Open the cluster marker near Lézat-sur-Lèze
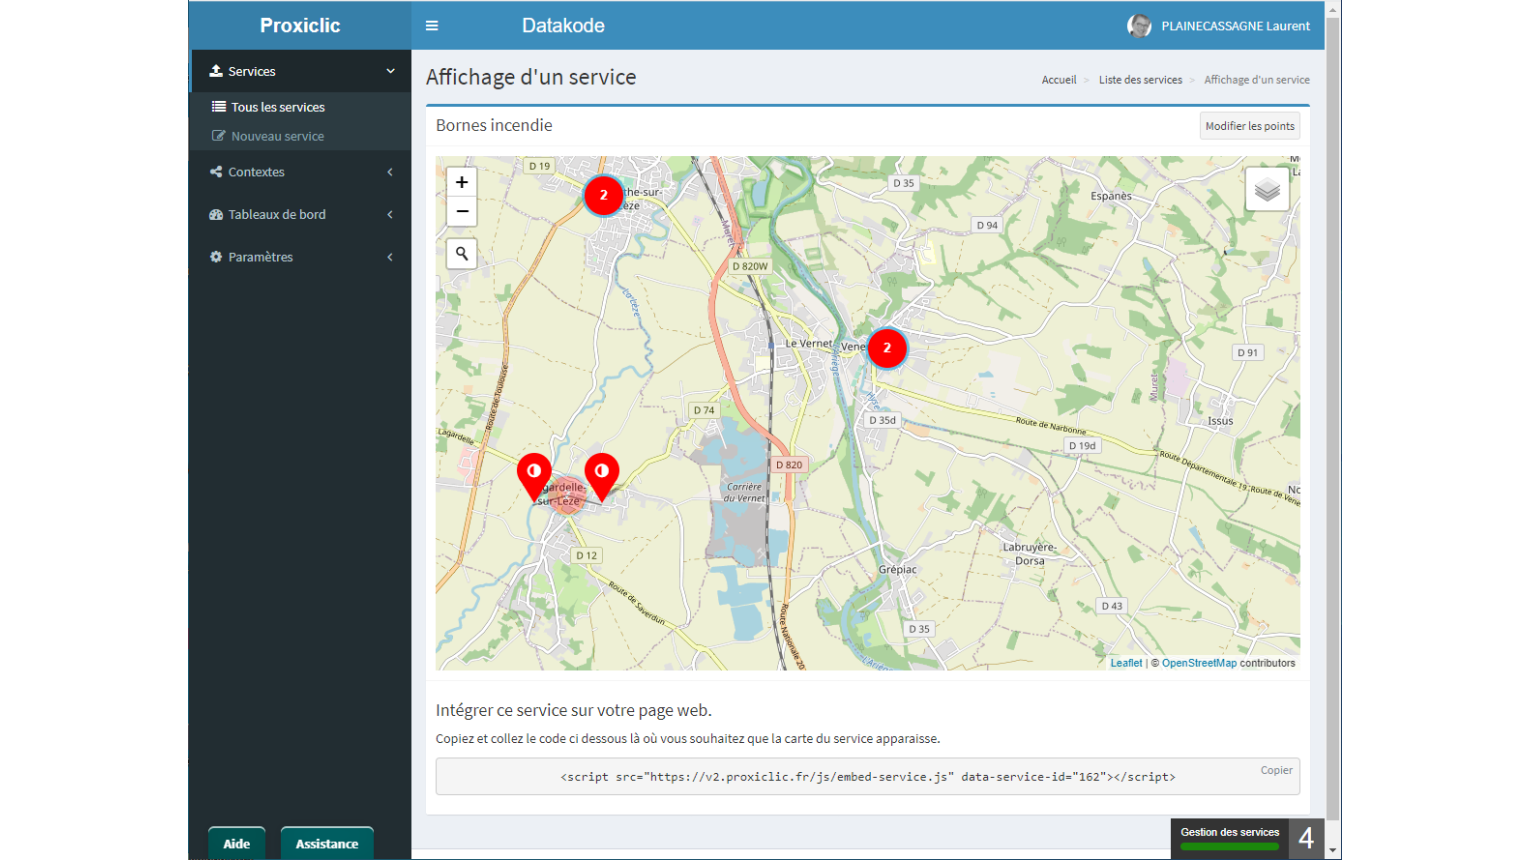The width and height of the screenshot is (1530, 860). (603, 195)
